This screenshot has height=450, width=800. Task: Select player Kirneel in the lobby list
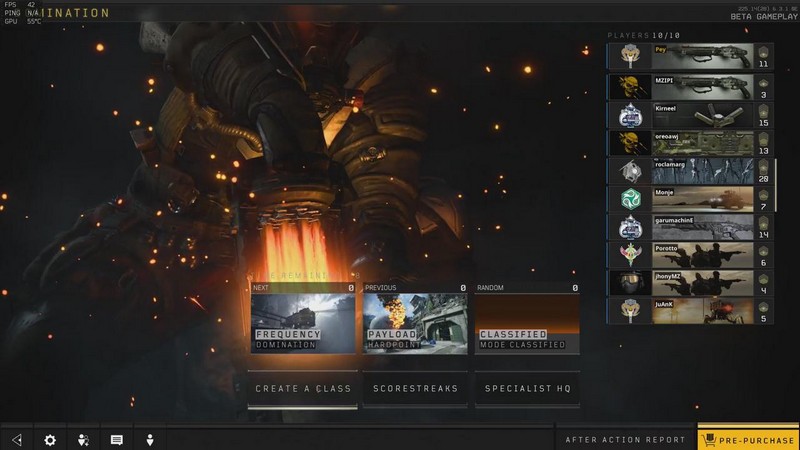pos(701,114)
